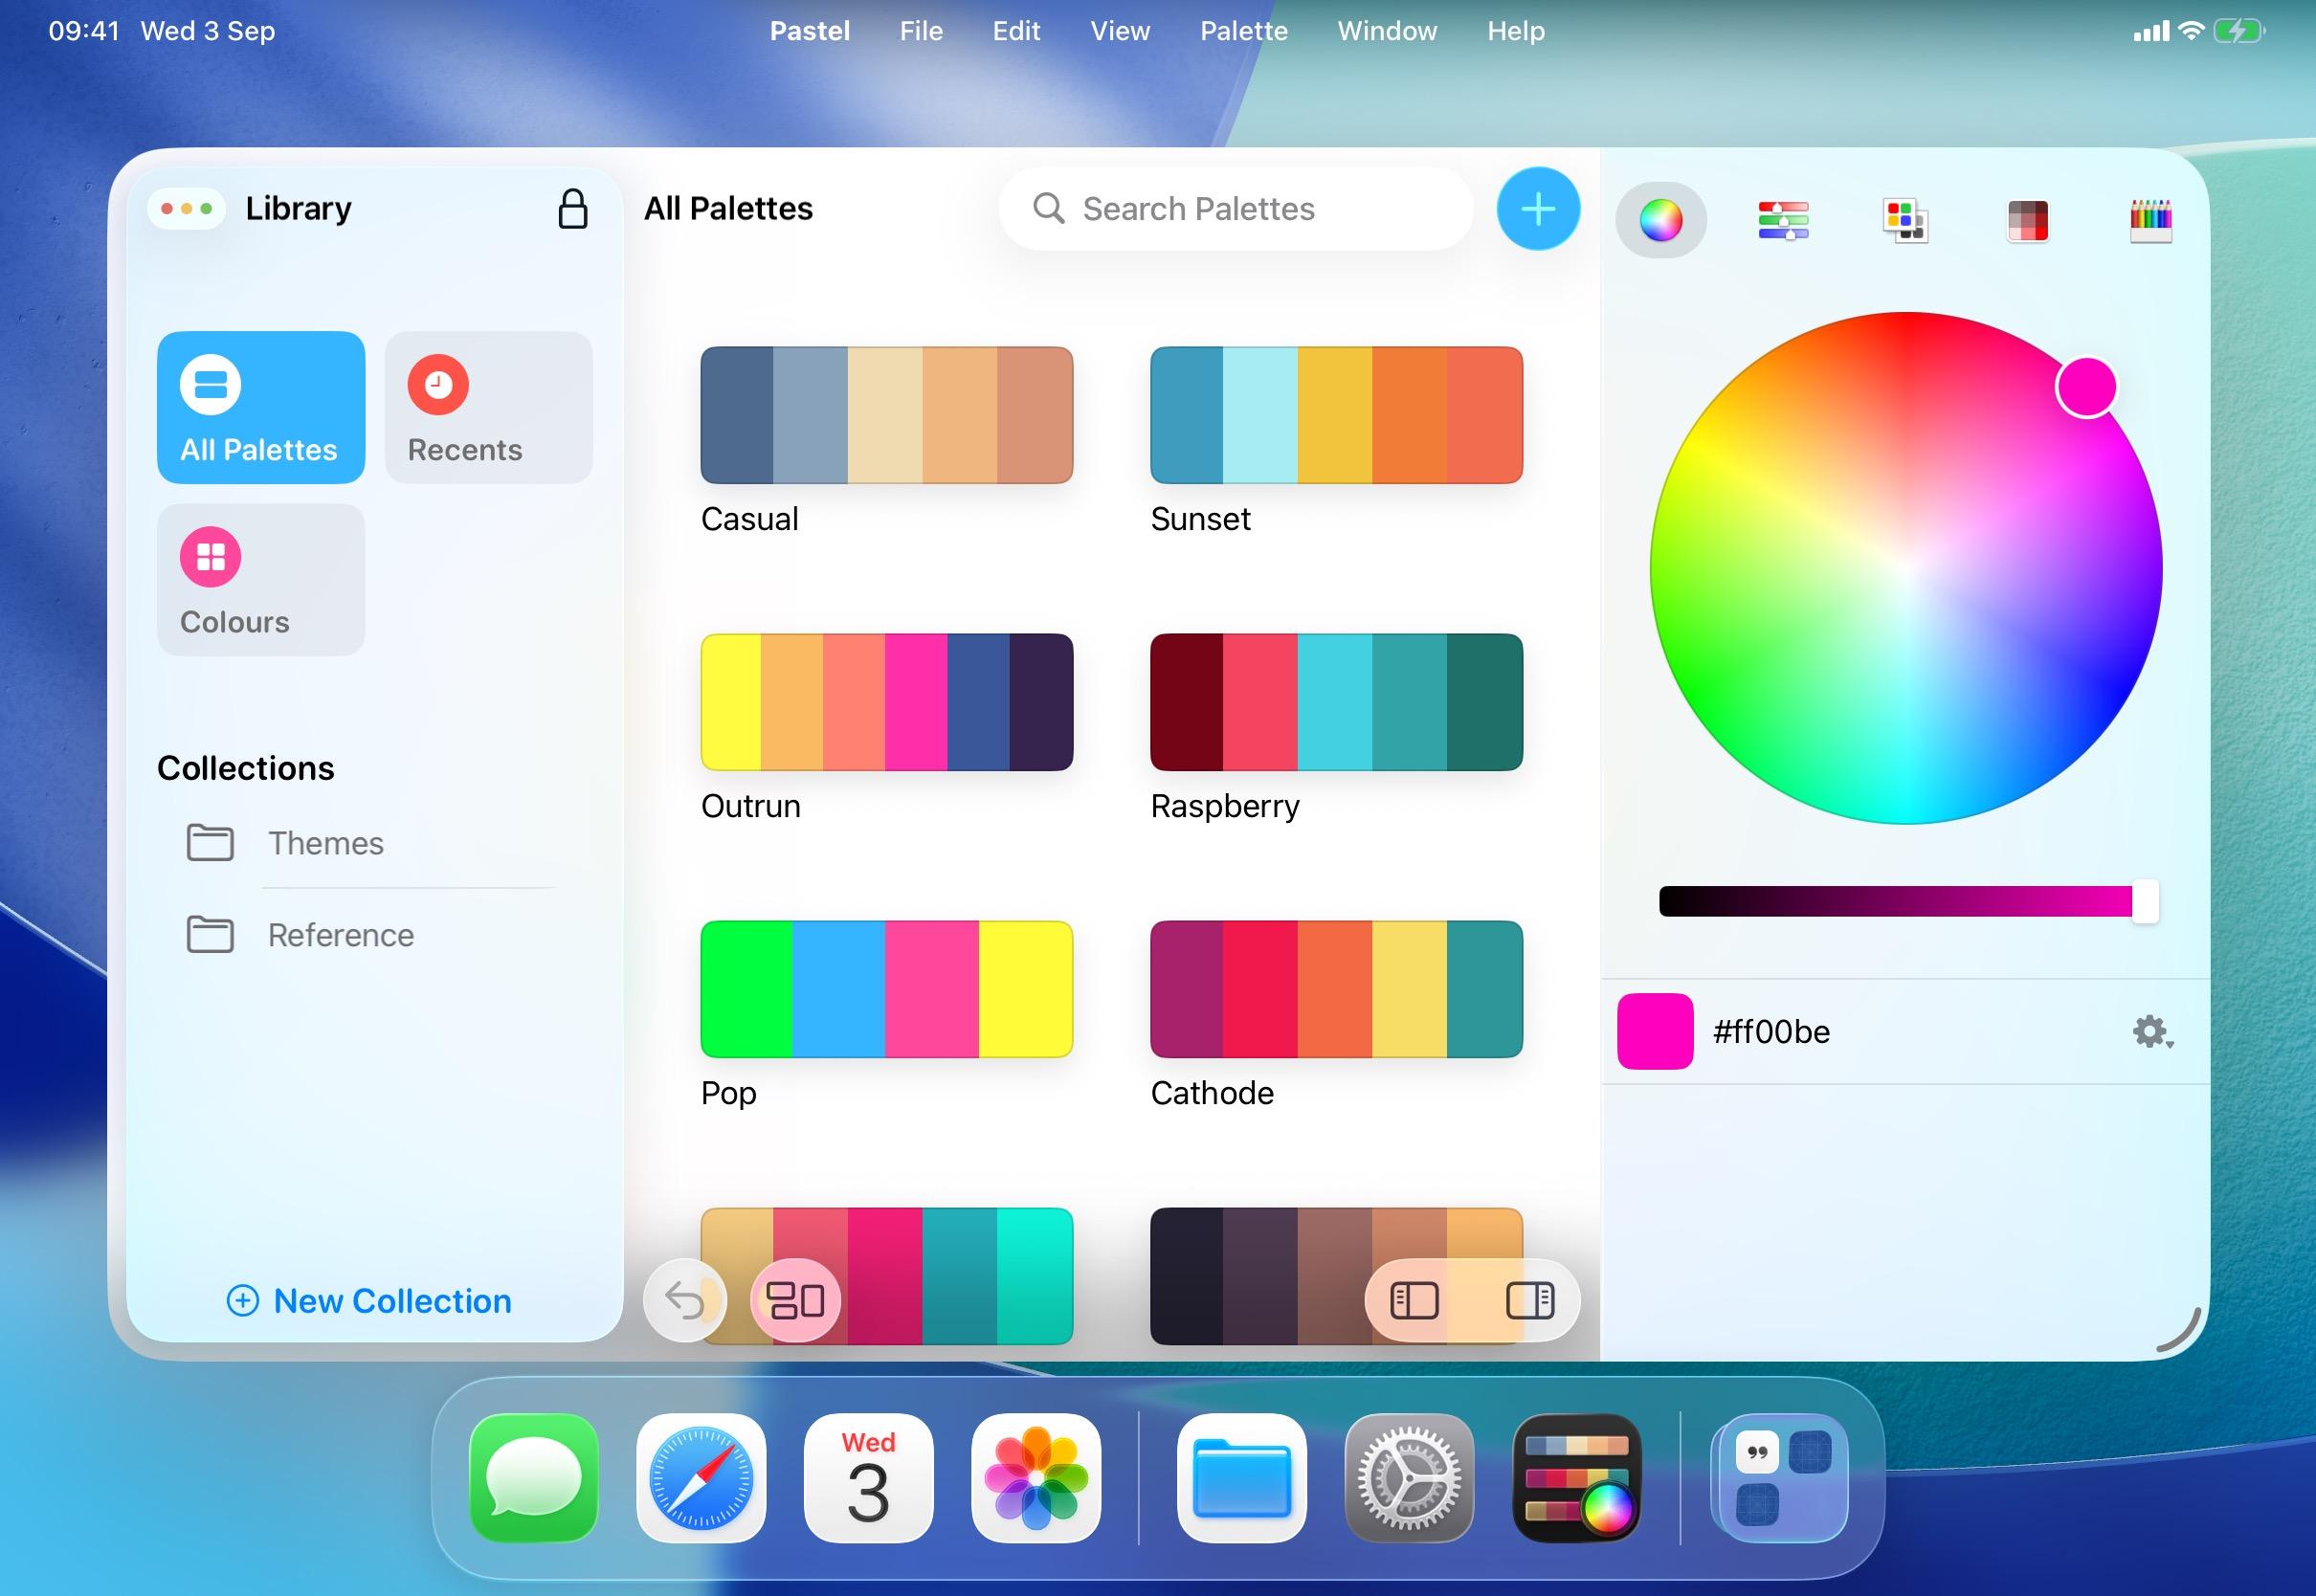This screenshot has width=2316, height=1596.
Task: Open the Edit menu
Action: [x=1016, y=31]
